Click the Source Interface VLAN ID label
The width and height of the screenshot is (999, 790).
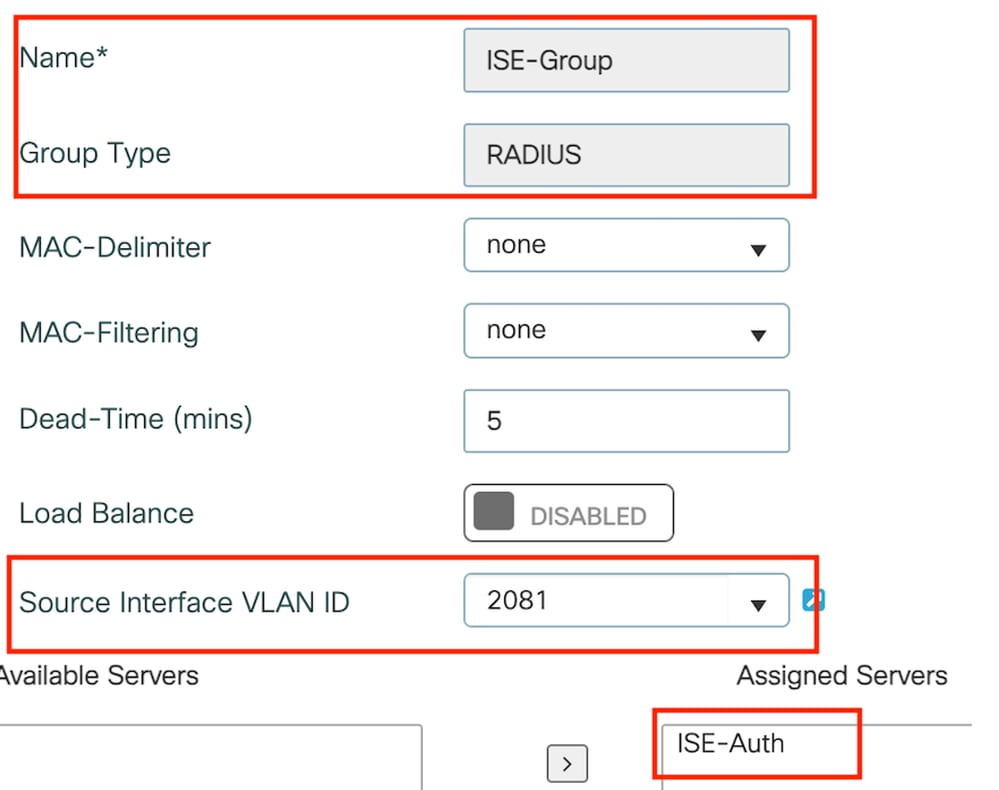[184, 602]
